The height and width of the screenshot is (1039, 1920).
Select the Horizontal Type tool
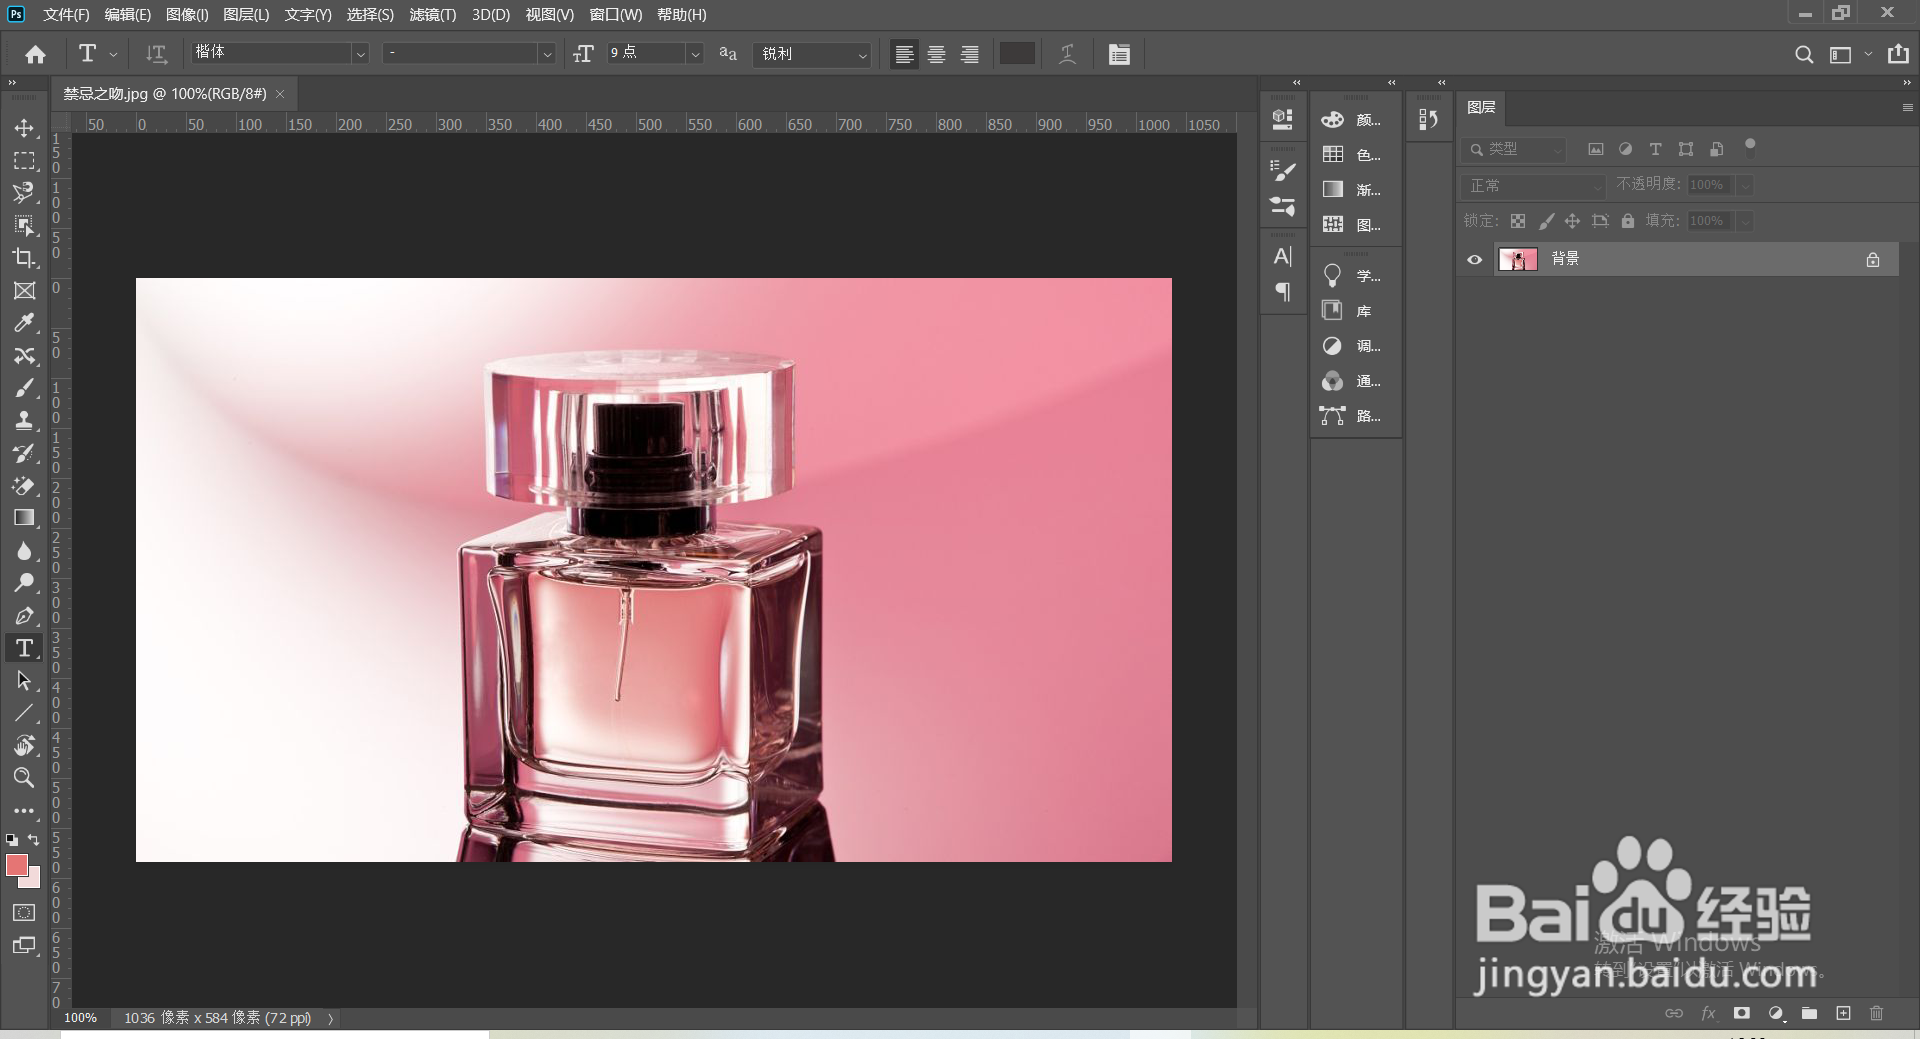tap(25, 649)
